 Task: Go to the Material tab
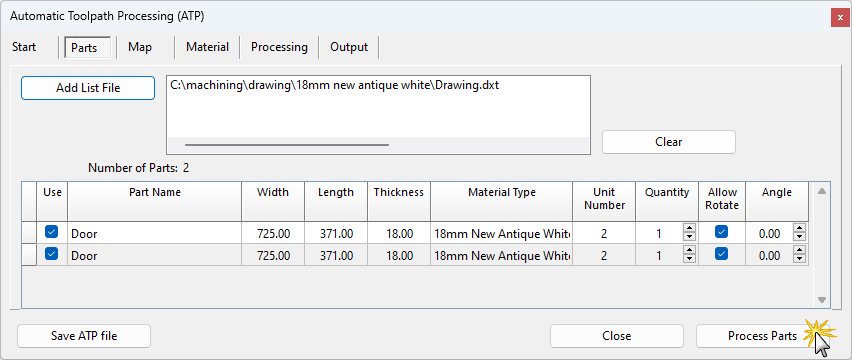(207, 47)
